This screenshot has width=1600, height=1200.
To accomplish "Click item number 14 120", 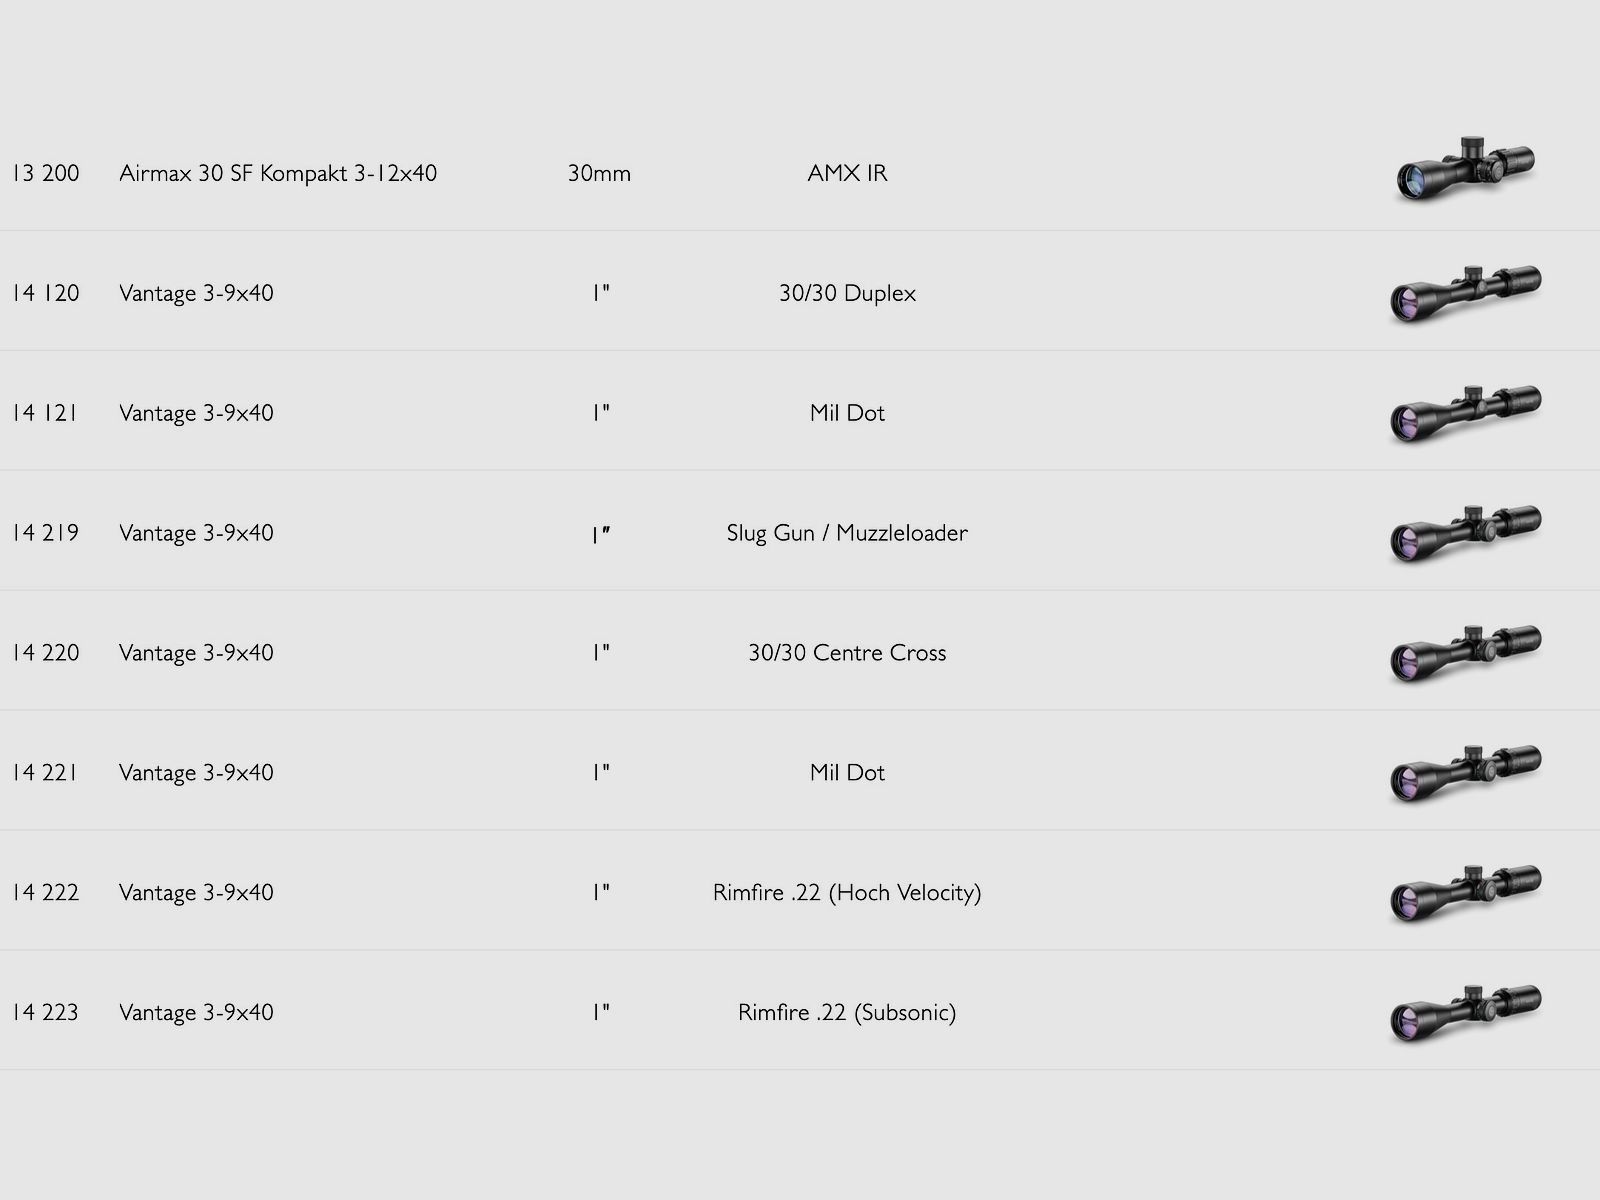I will pyautogui.click(x=46, y=293).
